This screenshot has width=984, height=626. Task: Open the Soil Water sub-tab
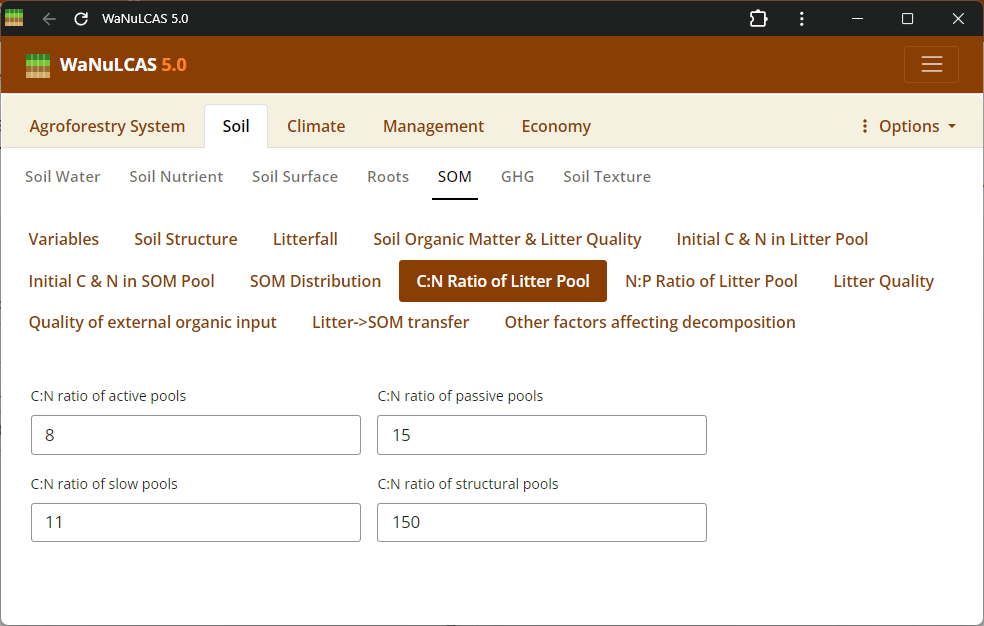(63, 177)
